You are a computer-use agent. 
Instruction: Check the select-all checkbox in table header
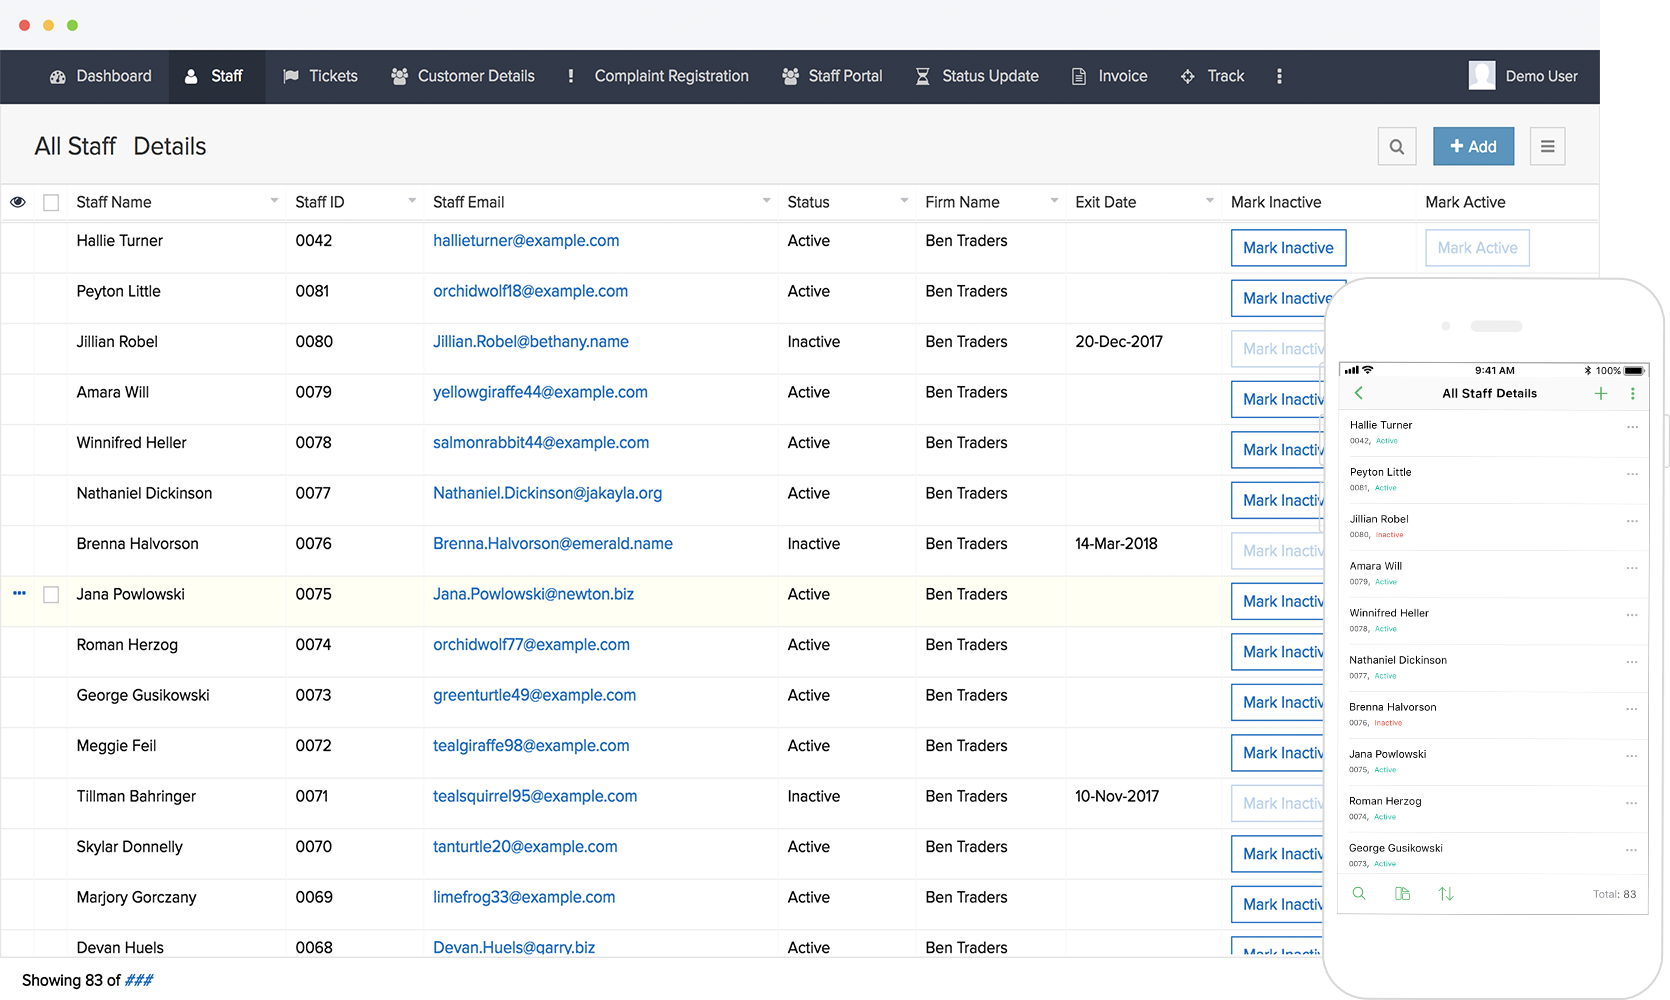point(51,202)
